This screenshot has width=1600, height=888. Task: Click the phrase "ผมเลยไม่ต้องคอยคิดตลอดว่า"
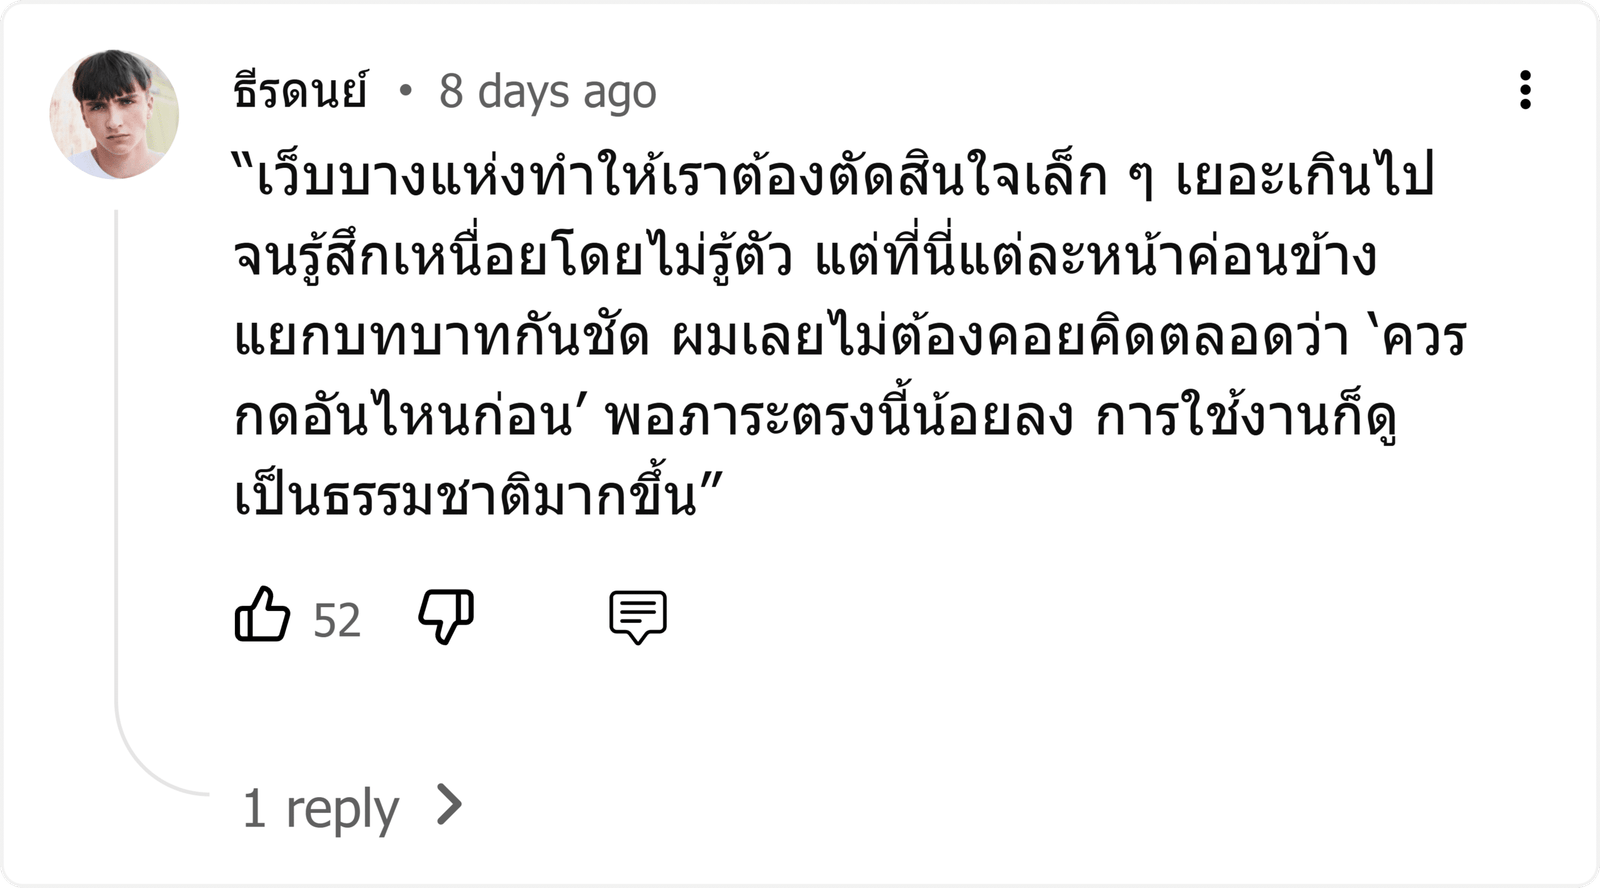coord(1010,337)
